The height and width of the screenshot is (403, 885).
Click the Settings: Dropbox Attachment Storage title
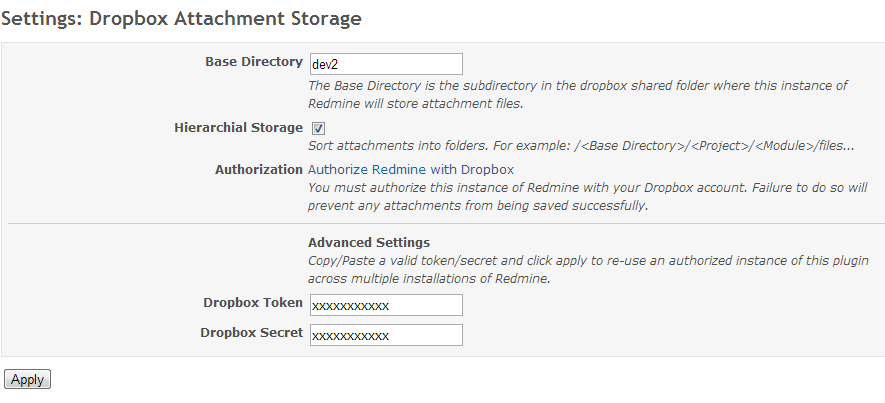(x=181, y=18)
